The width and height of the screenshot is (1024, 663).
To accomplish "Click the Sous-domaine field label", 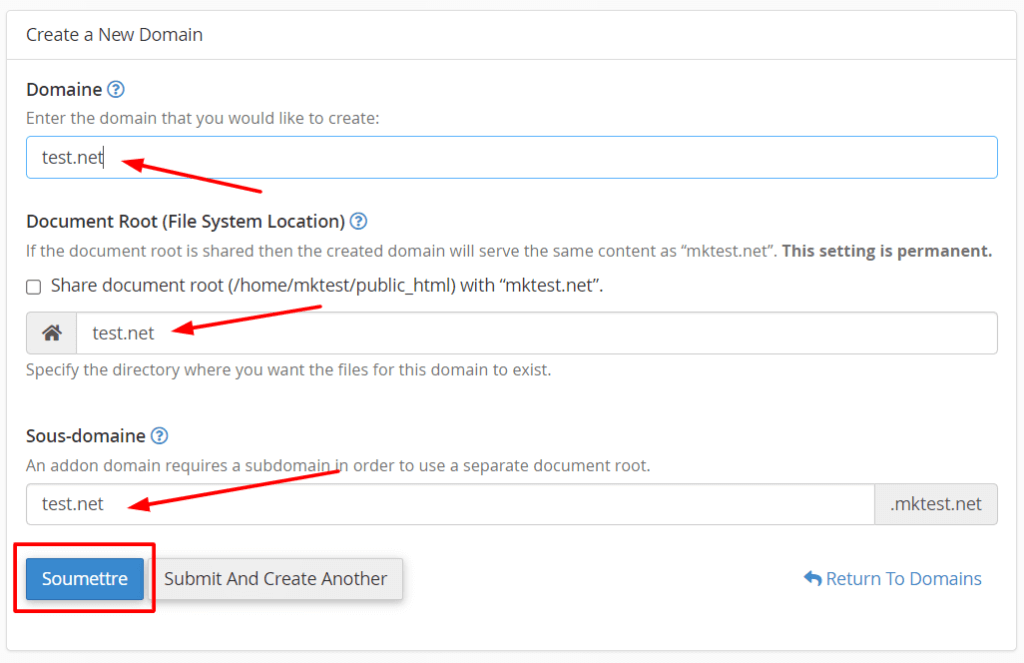I will pos(86,436).
